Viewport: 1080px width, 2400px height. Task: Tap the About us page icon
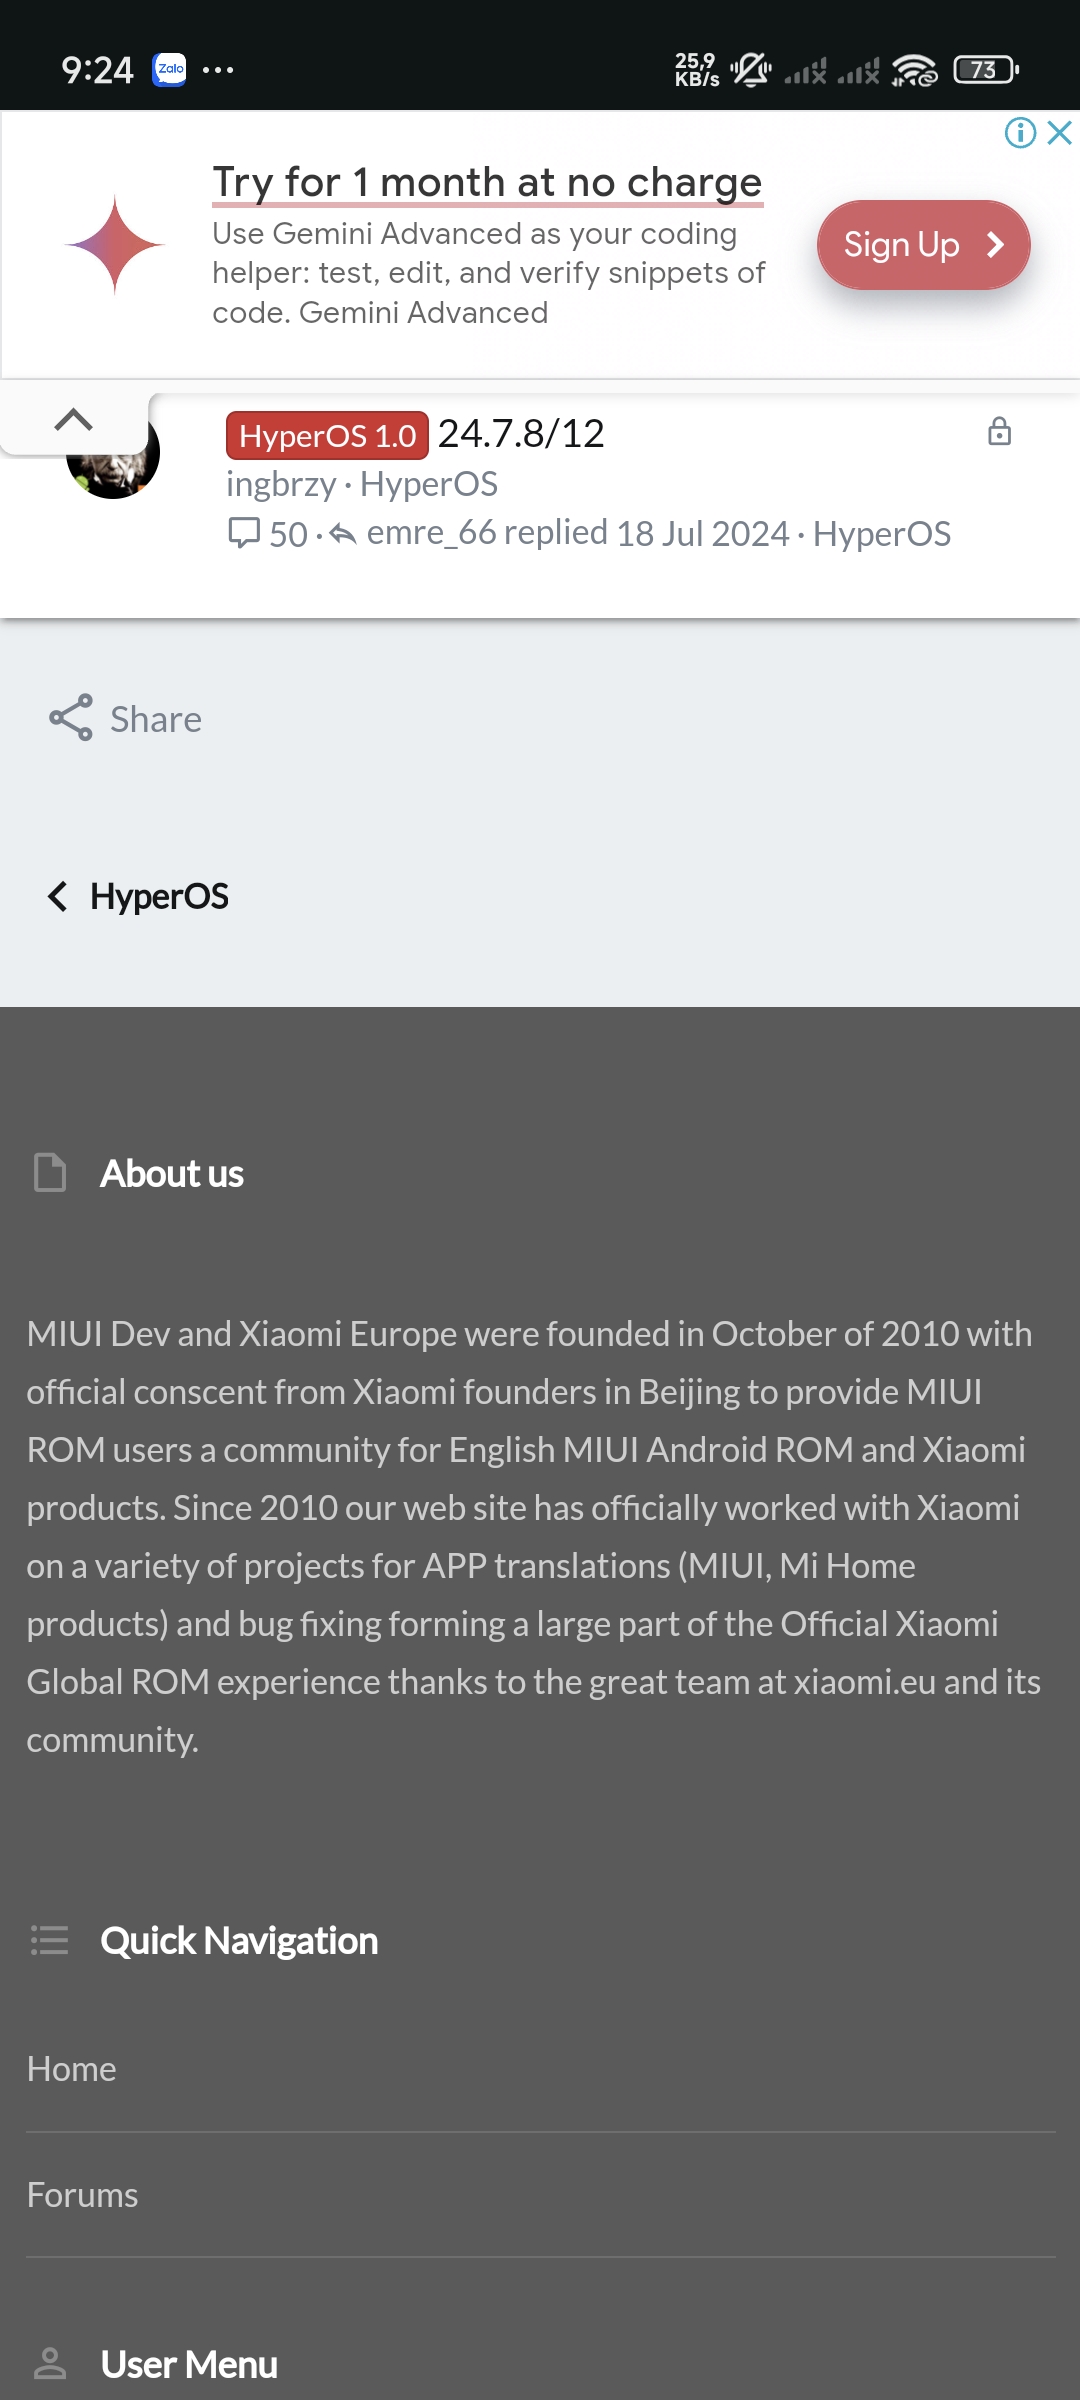point(50,1173)
